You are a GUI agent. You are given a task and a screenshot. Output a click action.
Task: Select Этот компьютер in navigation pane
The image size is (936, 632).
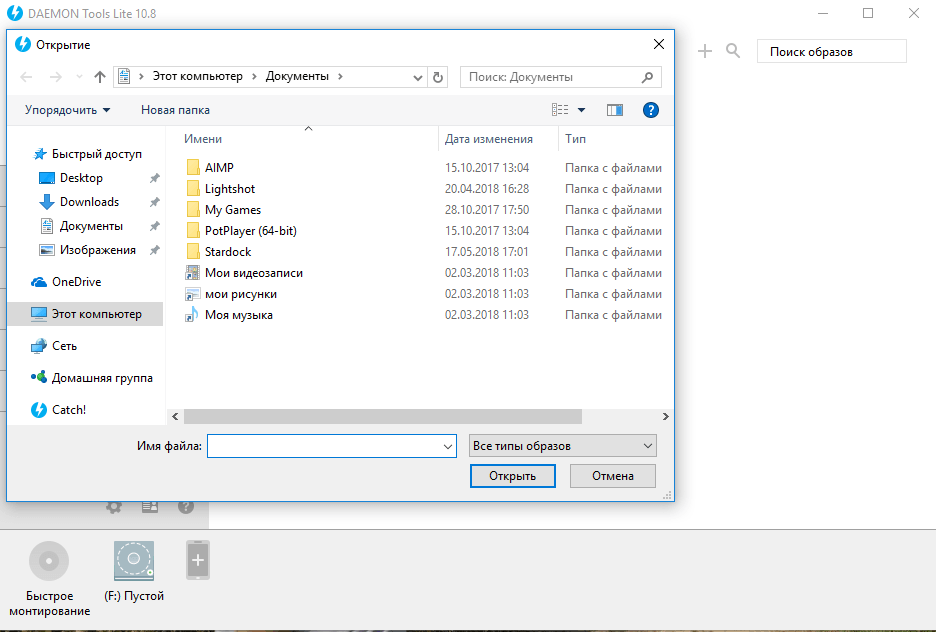tap(85, 314)
